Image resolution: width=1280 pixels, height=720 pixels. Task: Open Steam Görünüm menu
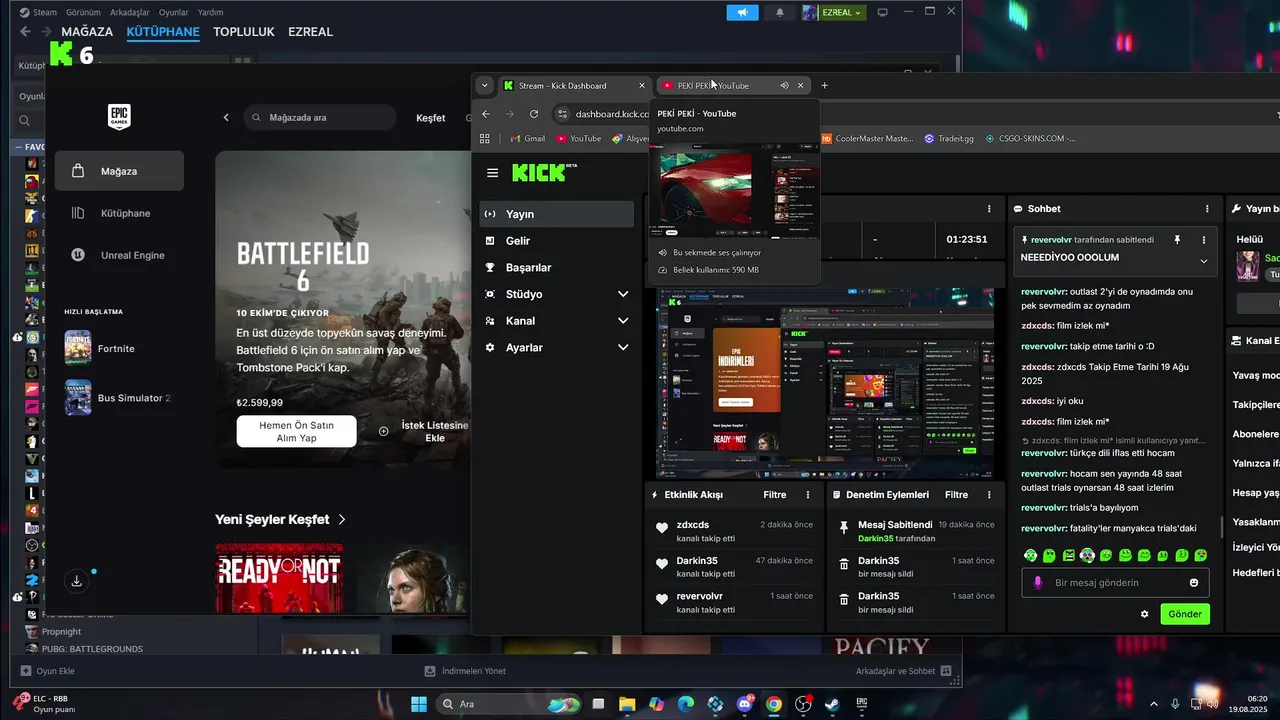(83, 13)
